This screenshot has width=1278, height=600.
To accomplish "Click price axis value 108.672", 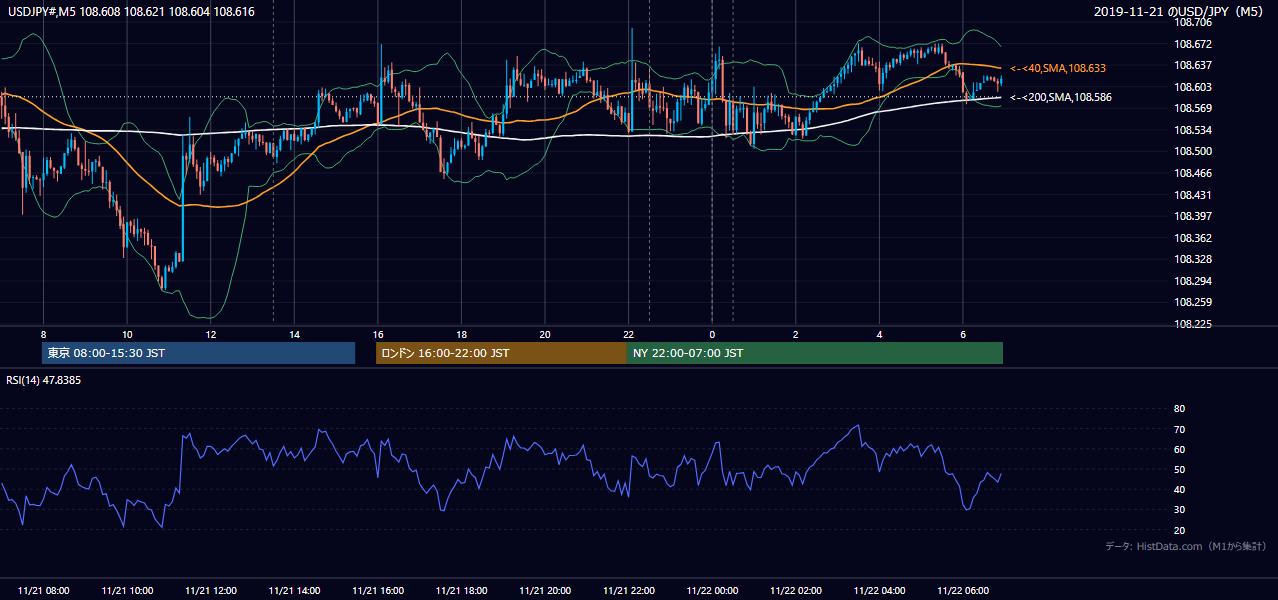I will [1192, 44].
